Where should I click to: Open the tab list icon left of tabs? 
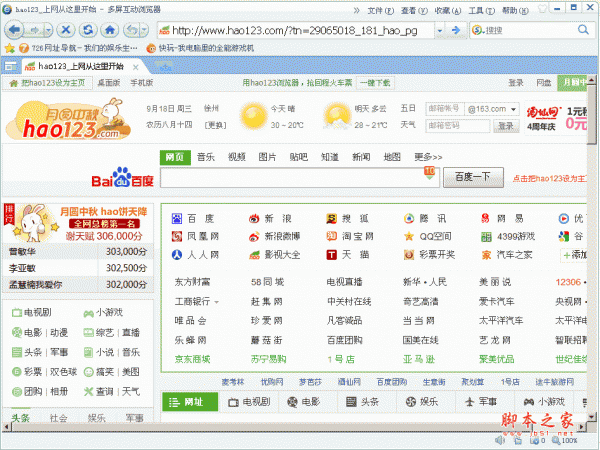click(11, 67)
